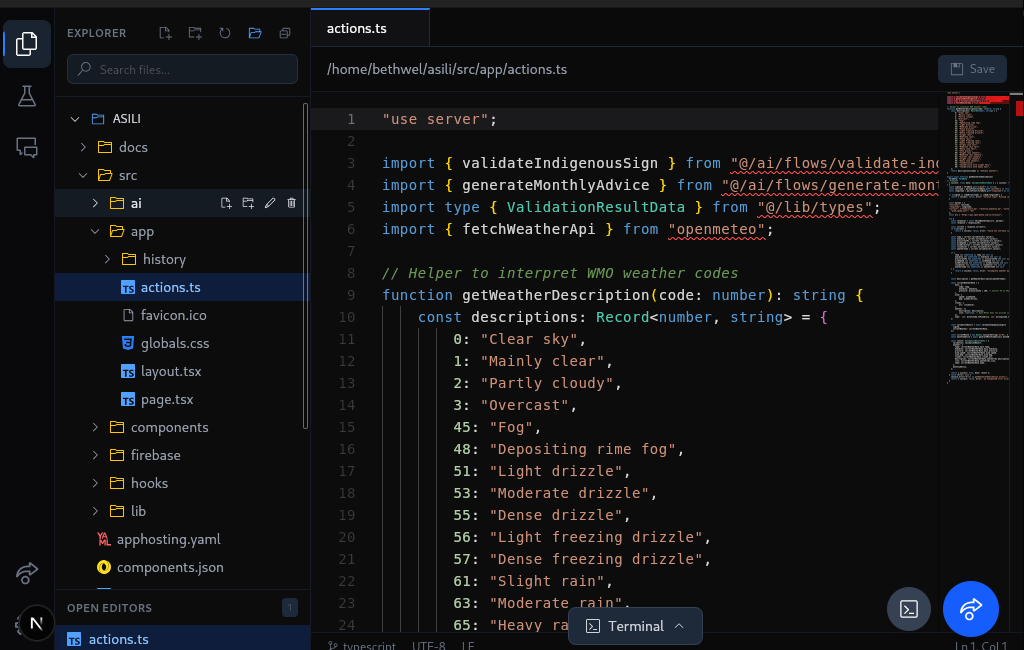Click the round blue share button

tap(970, 609)
